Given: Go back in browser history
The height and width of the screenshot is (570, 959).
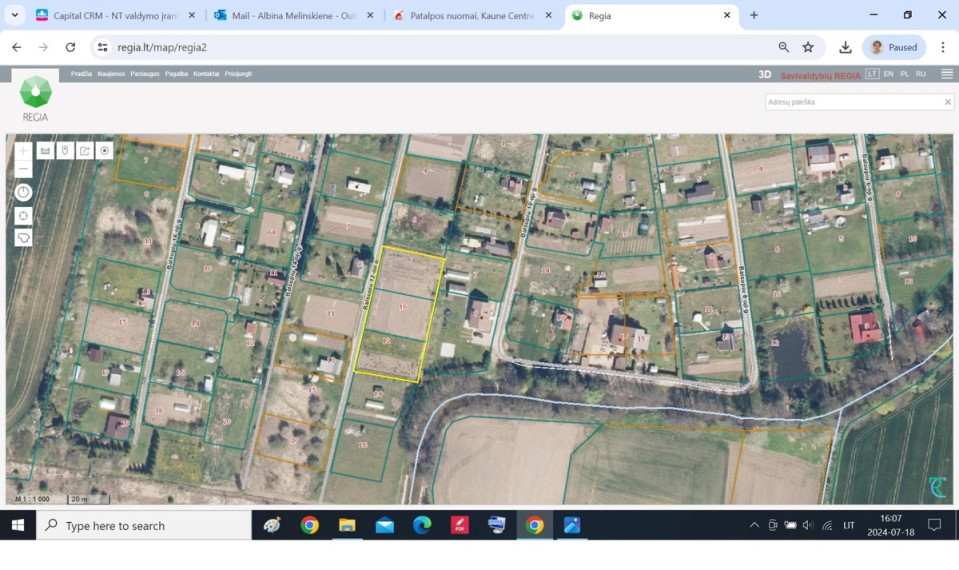Looking at the screenshot, I should click(17, 47).
